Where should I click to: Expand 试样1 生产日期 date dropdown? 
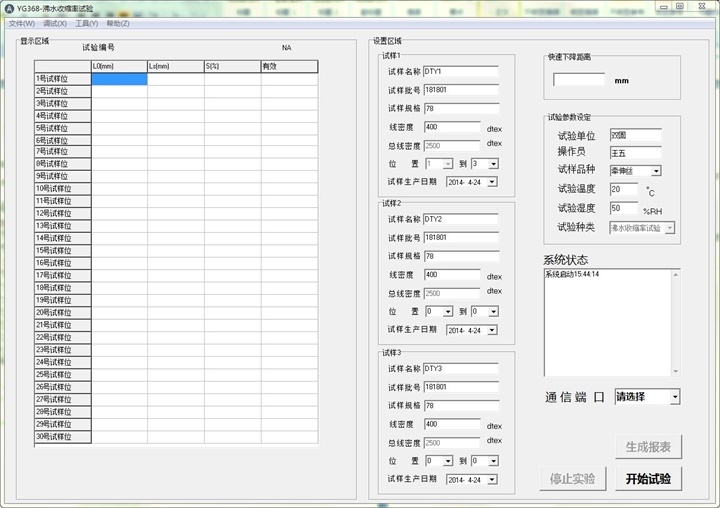click(492, 182)
